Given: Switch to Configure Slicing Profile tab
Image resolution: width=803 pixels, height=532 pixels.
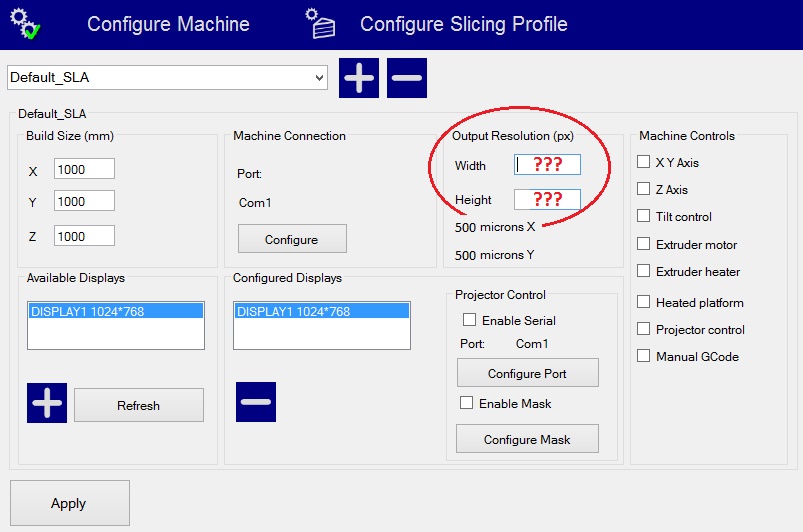Looking at the screenshot, I should pyautogui.click(x=463, y=24).
